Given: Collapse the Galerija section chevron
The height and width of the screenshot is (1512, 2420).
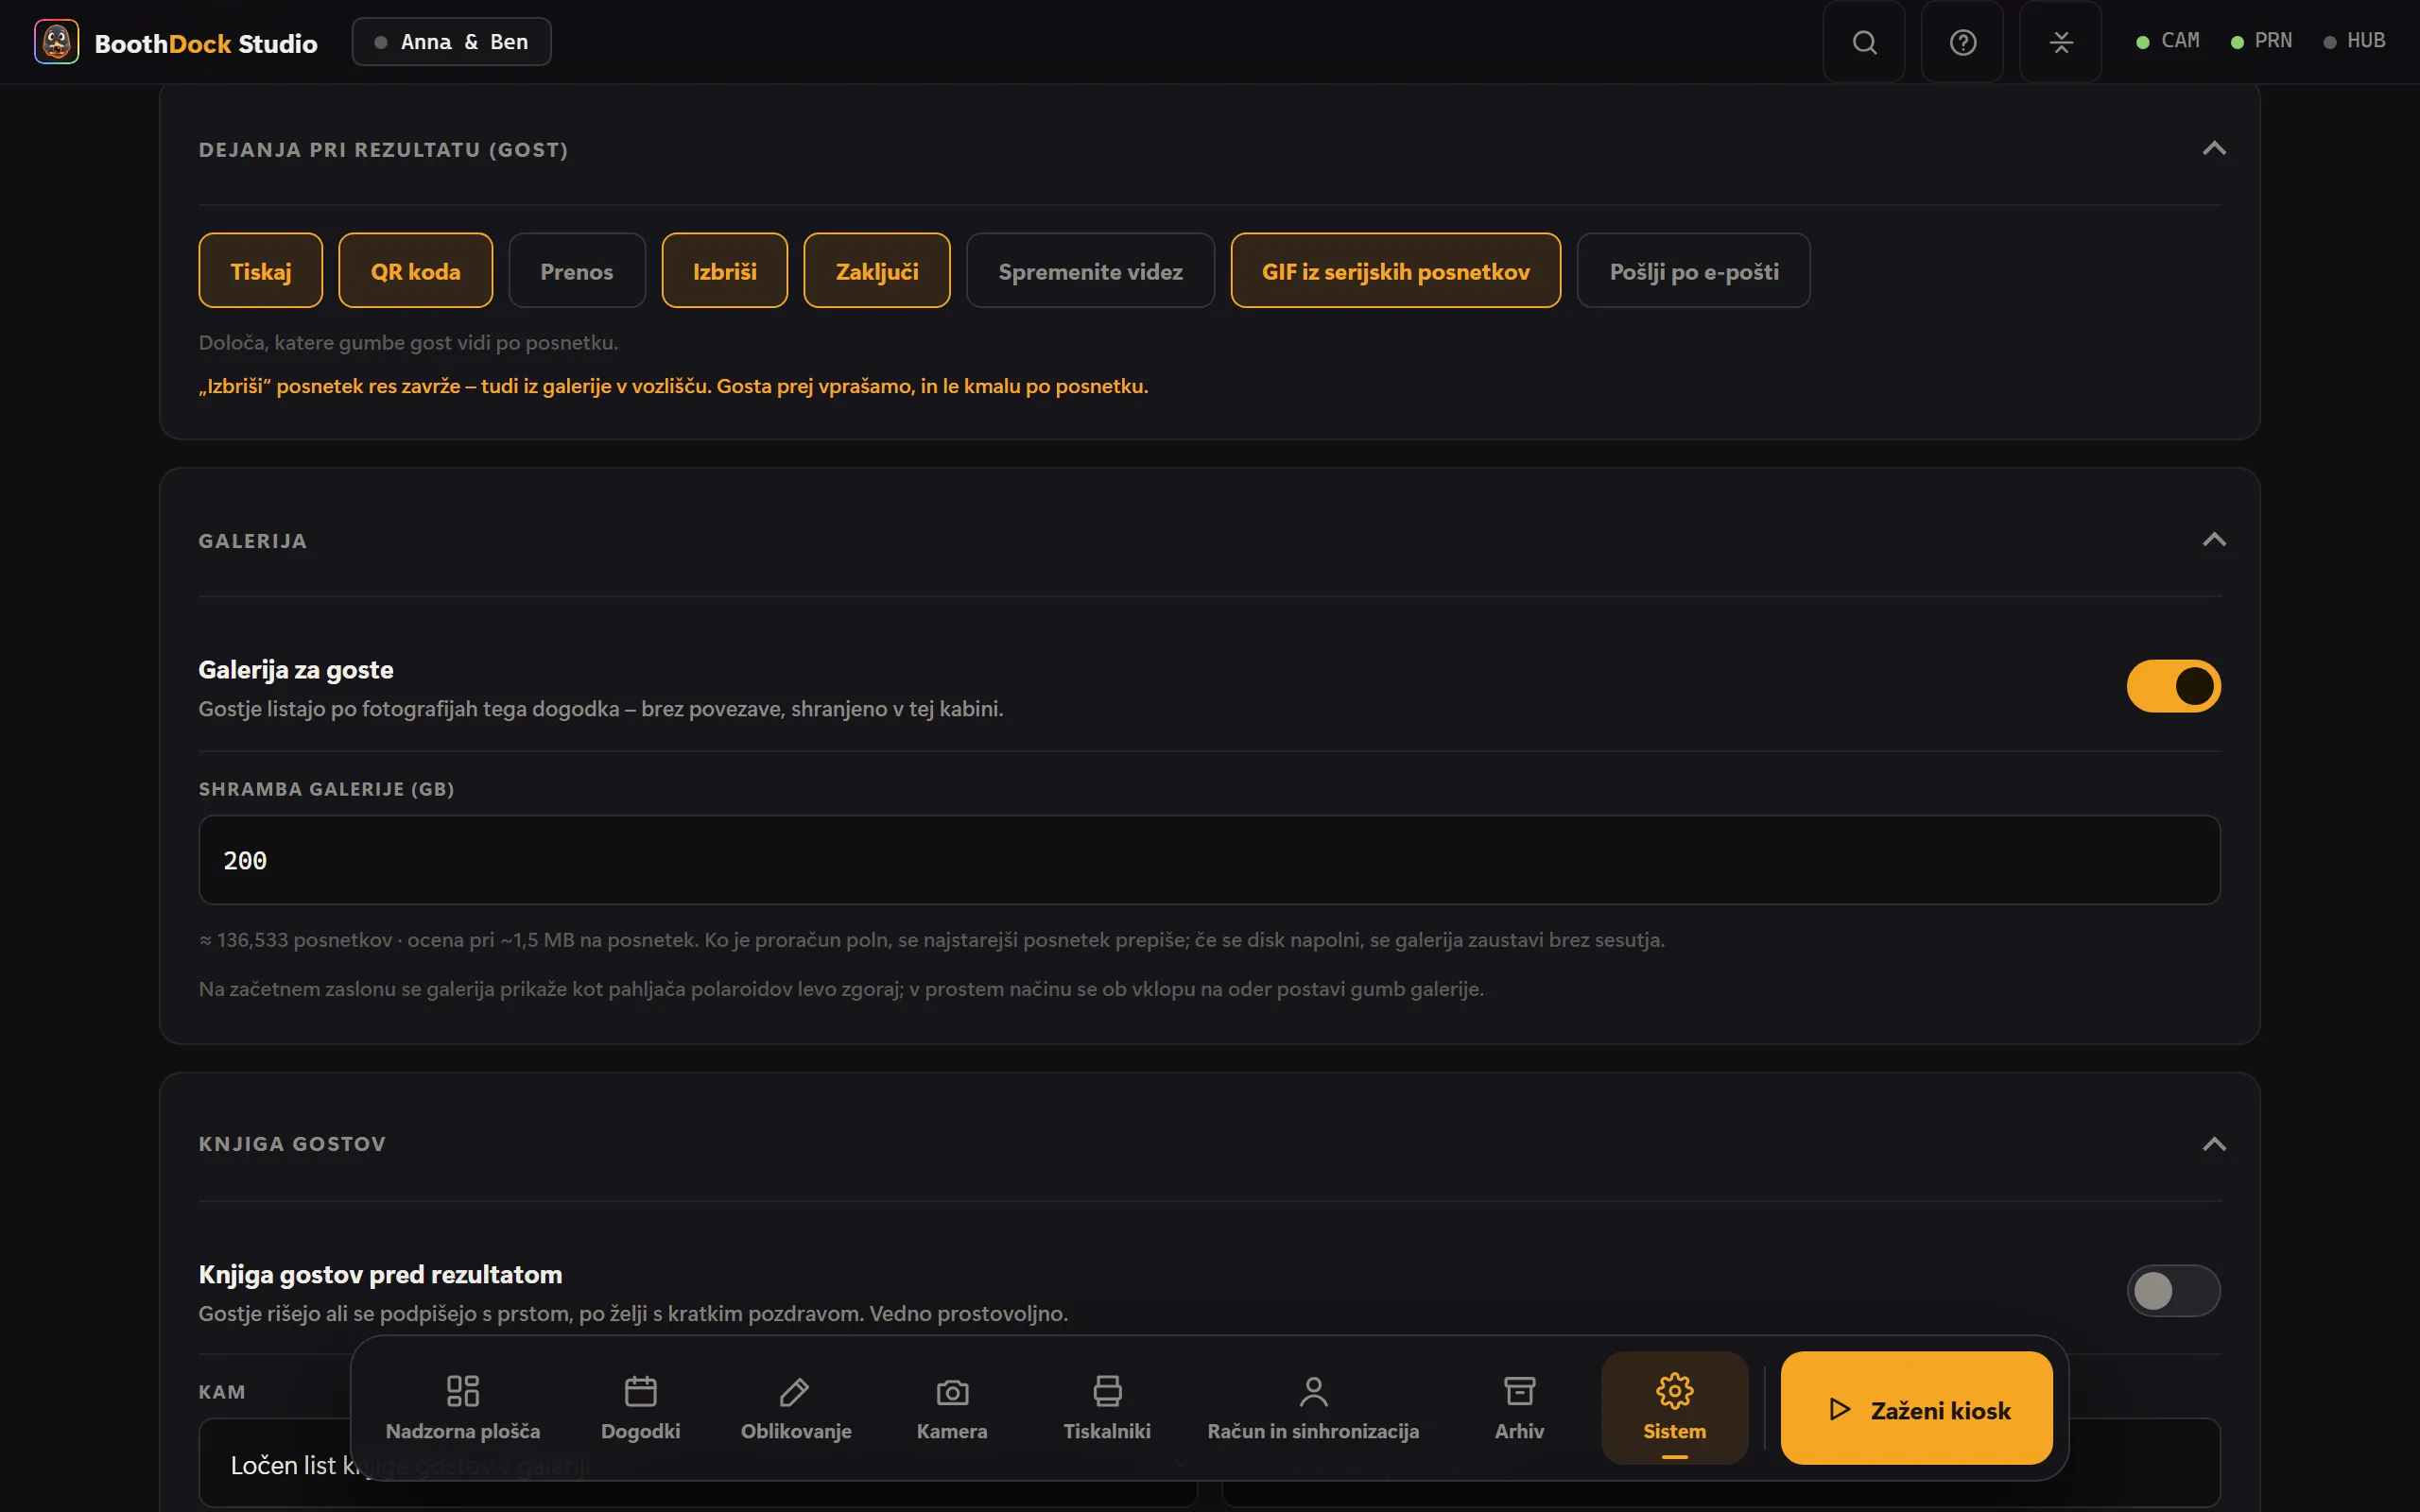Looking at the screenshot, I should click(2214, 540).
